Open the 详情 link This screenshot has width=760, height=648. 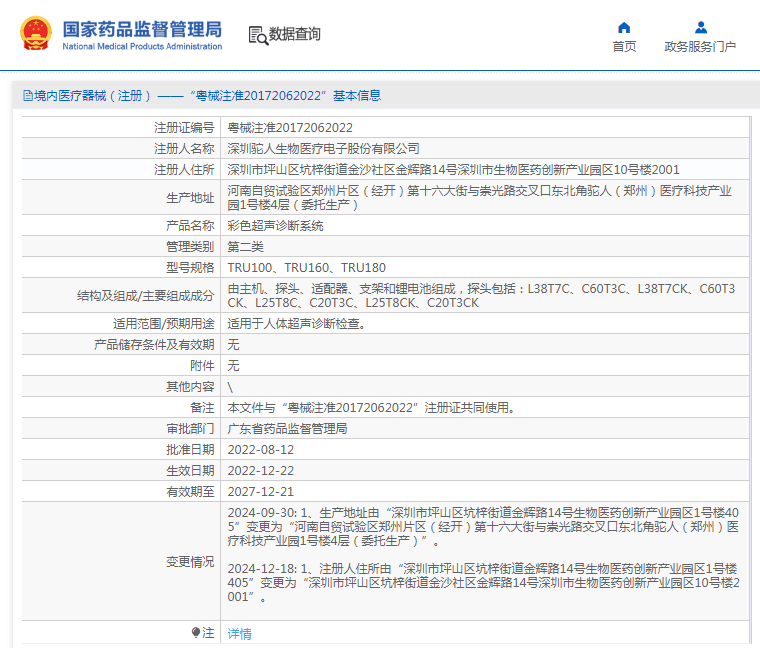pos(239,633)
